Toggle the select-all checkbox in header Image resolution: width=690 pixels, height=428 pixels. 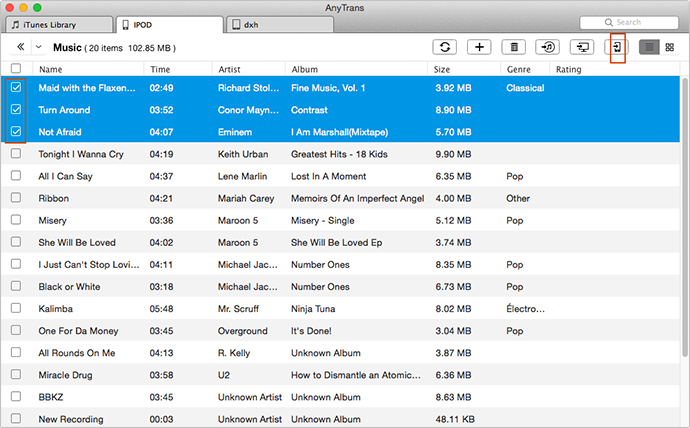16,68
